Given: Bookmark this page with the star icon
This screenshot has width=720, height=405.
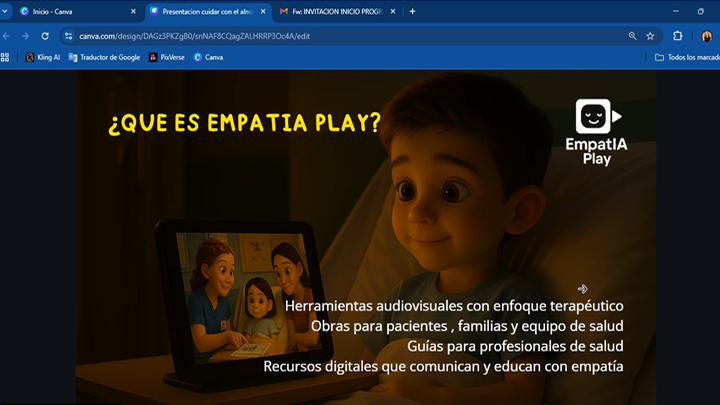Looking at the screenshot, I should pyautogui.click(x=650, y=36).
